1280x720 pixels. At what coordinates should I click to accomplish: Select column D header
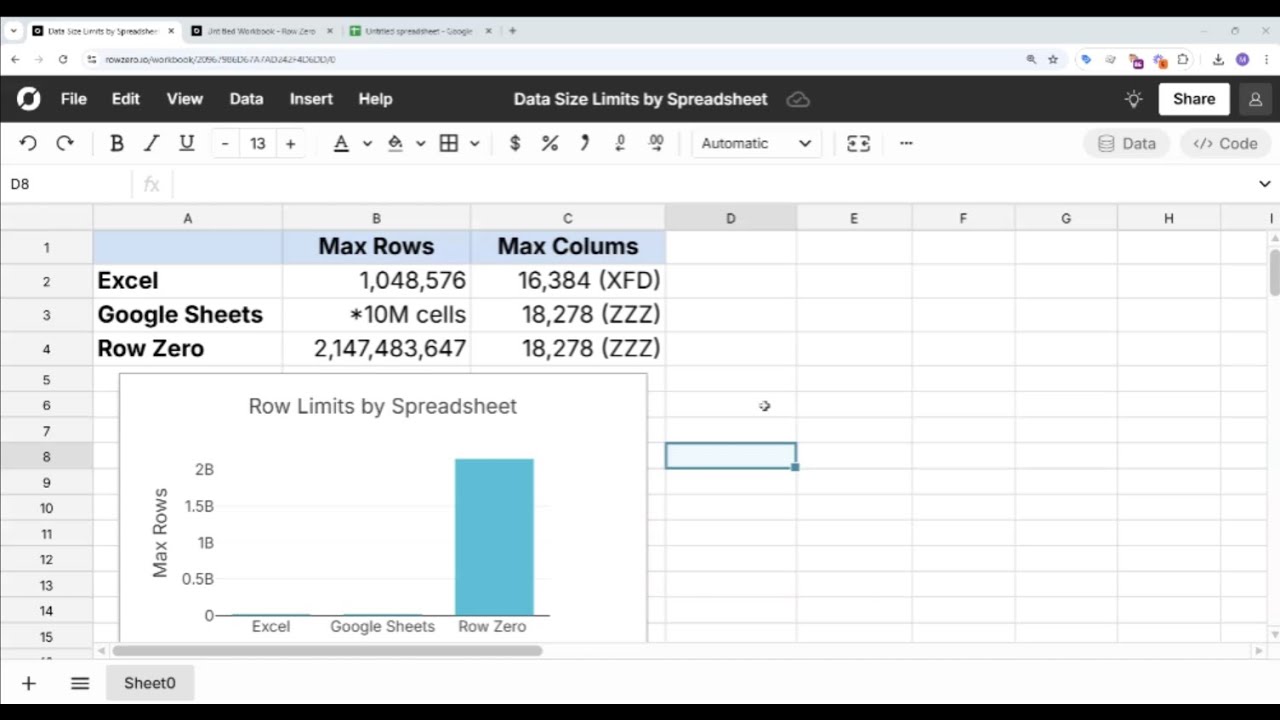[730, 218]
